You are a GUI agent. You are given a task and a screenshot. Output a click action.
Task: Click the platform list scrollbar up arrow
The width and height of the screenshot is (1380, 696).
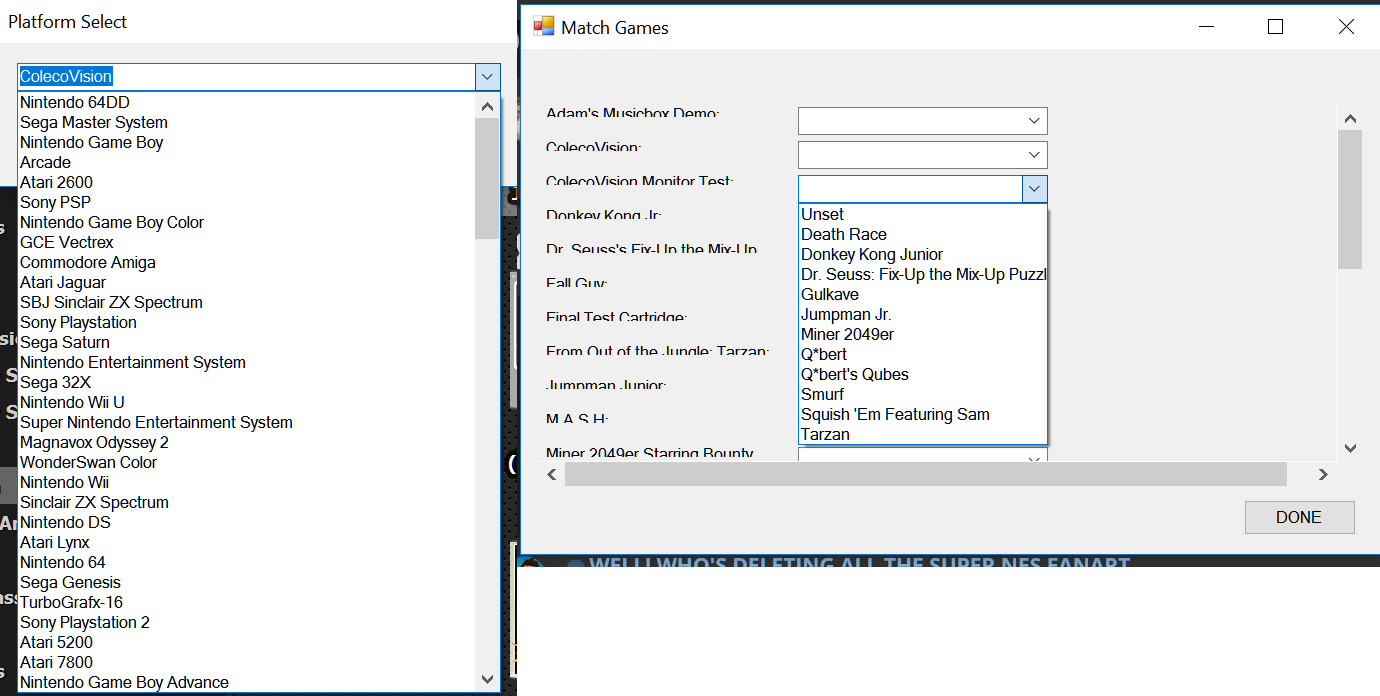click(x=487, y=106)
